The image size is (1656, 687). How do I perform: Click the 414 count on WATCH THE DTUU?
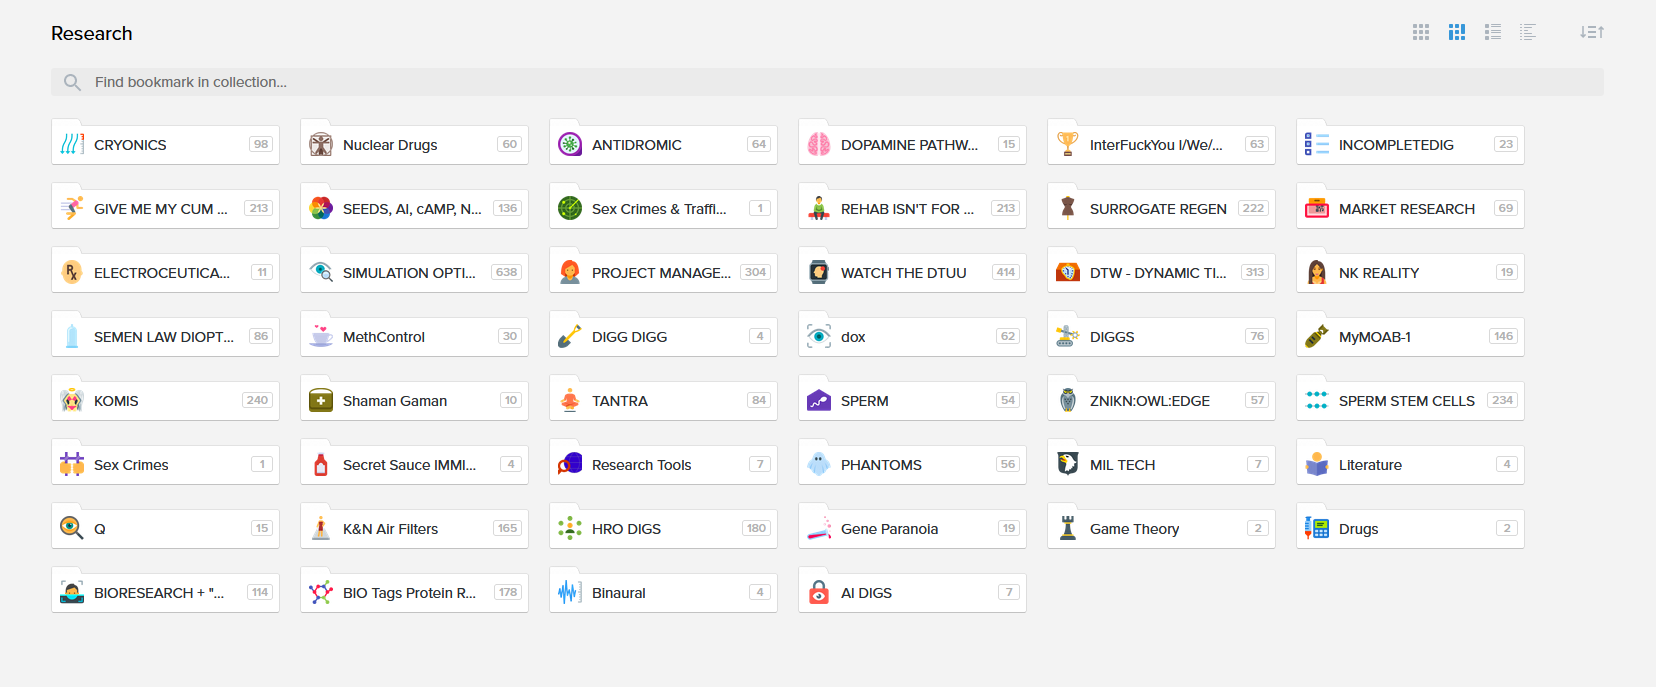(x=1006, y=272)
